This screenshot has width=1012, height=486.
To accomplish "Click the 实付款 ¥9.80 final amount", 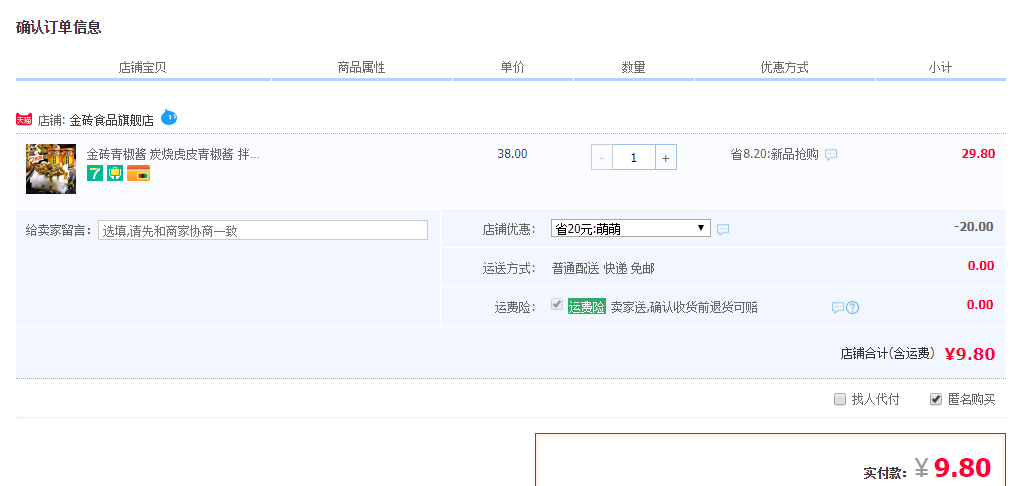I will (x=953, y=467).
